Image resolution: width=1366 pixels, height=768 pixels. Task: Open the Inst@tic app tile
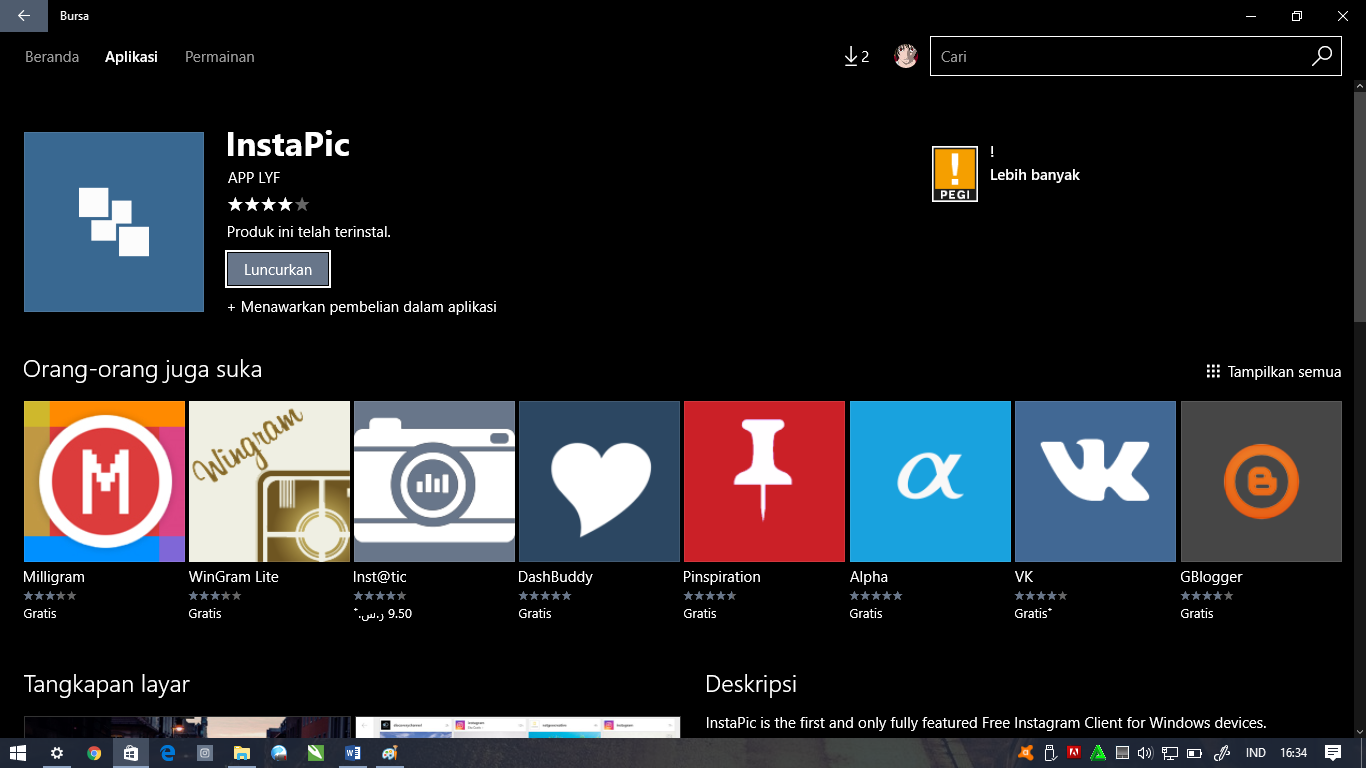(434, 481)
